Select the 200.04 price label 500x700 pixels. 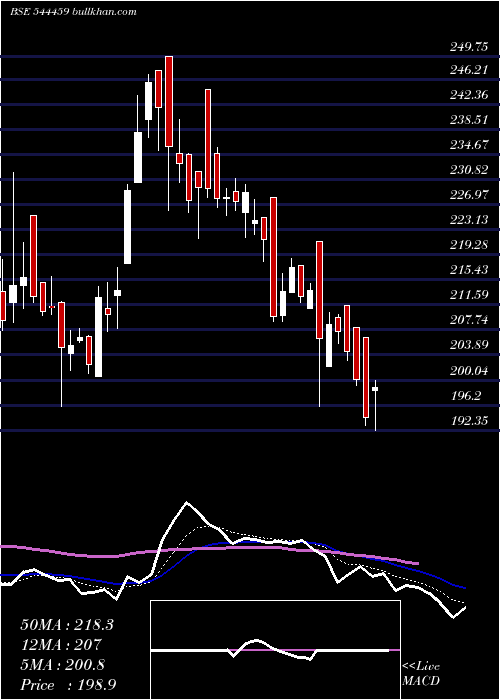(469, 371)
